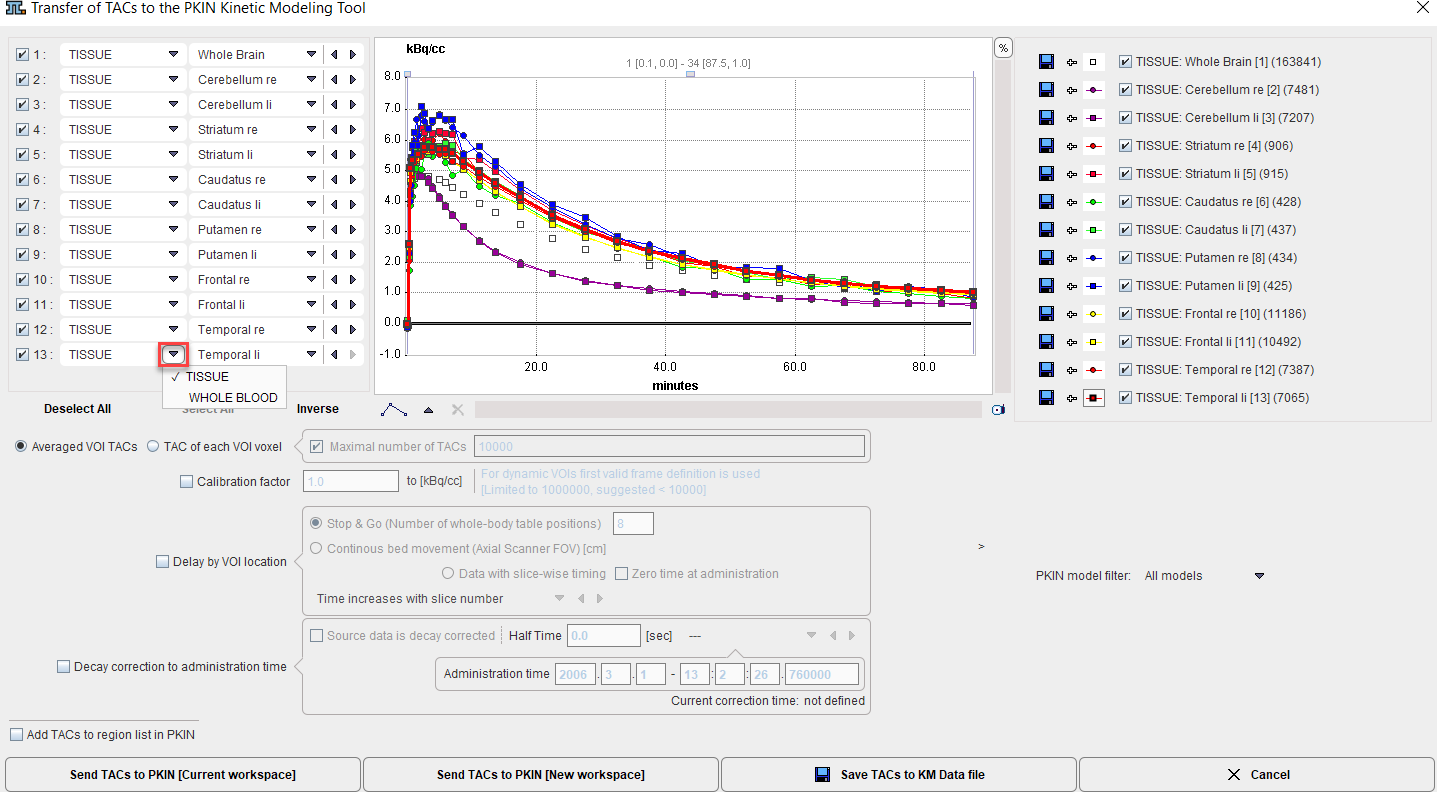Click left-arrow icon beside Striatum li [5] curve
Viewport: 1437px width, 792px height.
(x=1073, y=174)
